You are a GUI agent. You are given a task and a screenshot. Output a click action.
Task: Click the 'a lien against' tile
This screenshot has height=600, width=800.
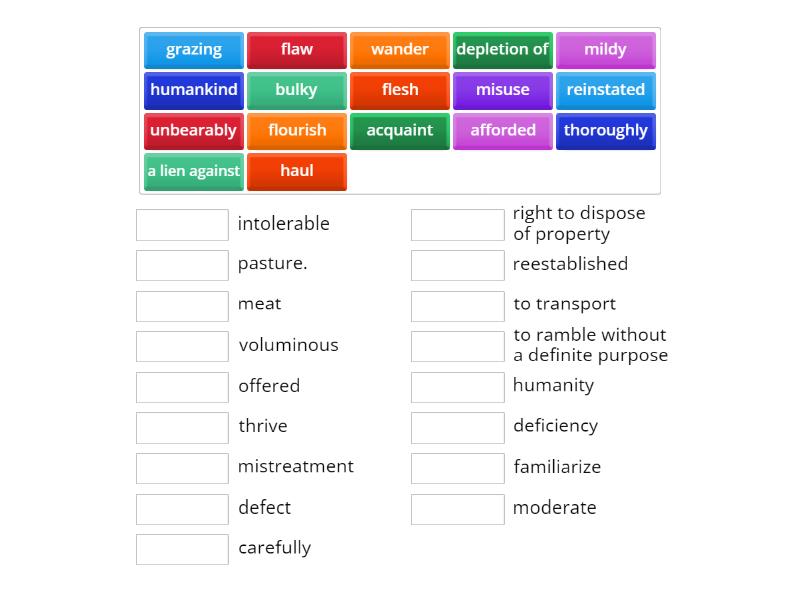[193, 171]
